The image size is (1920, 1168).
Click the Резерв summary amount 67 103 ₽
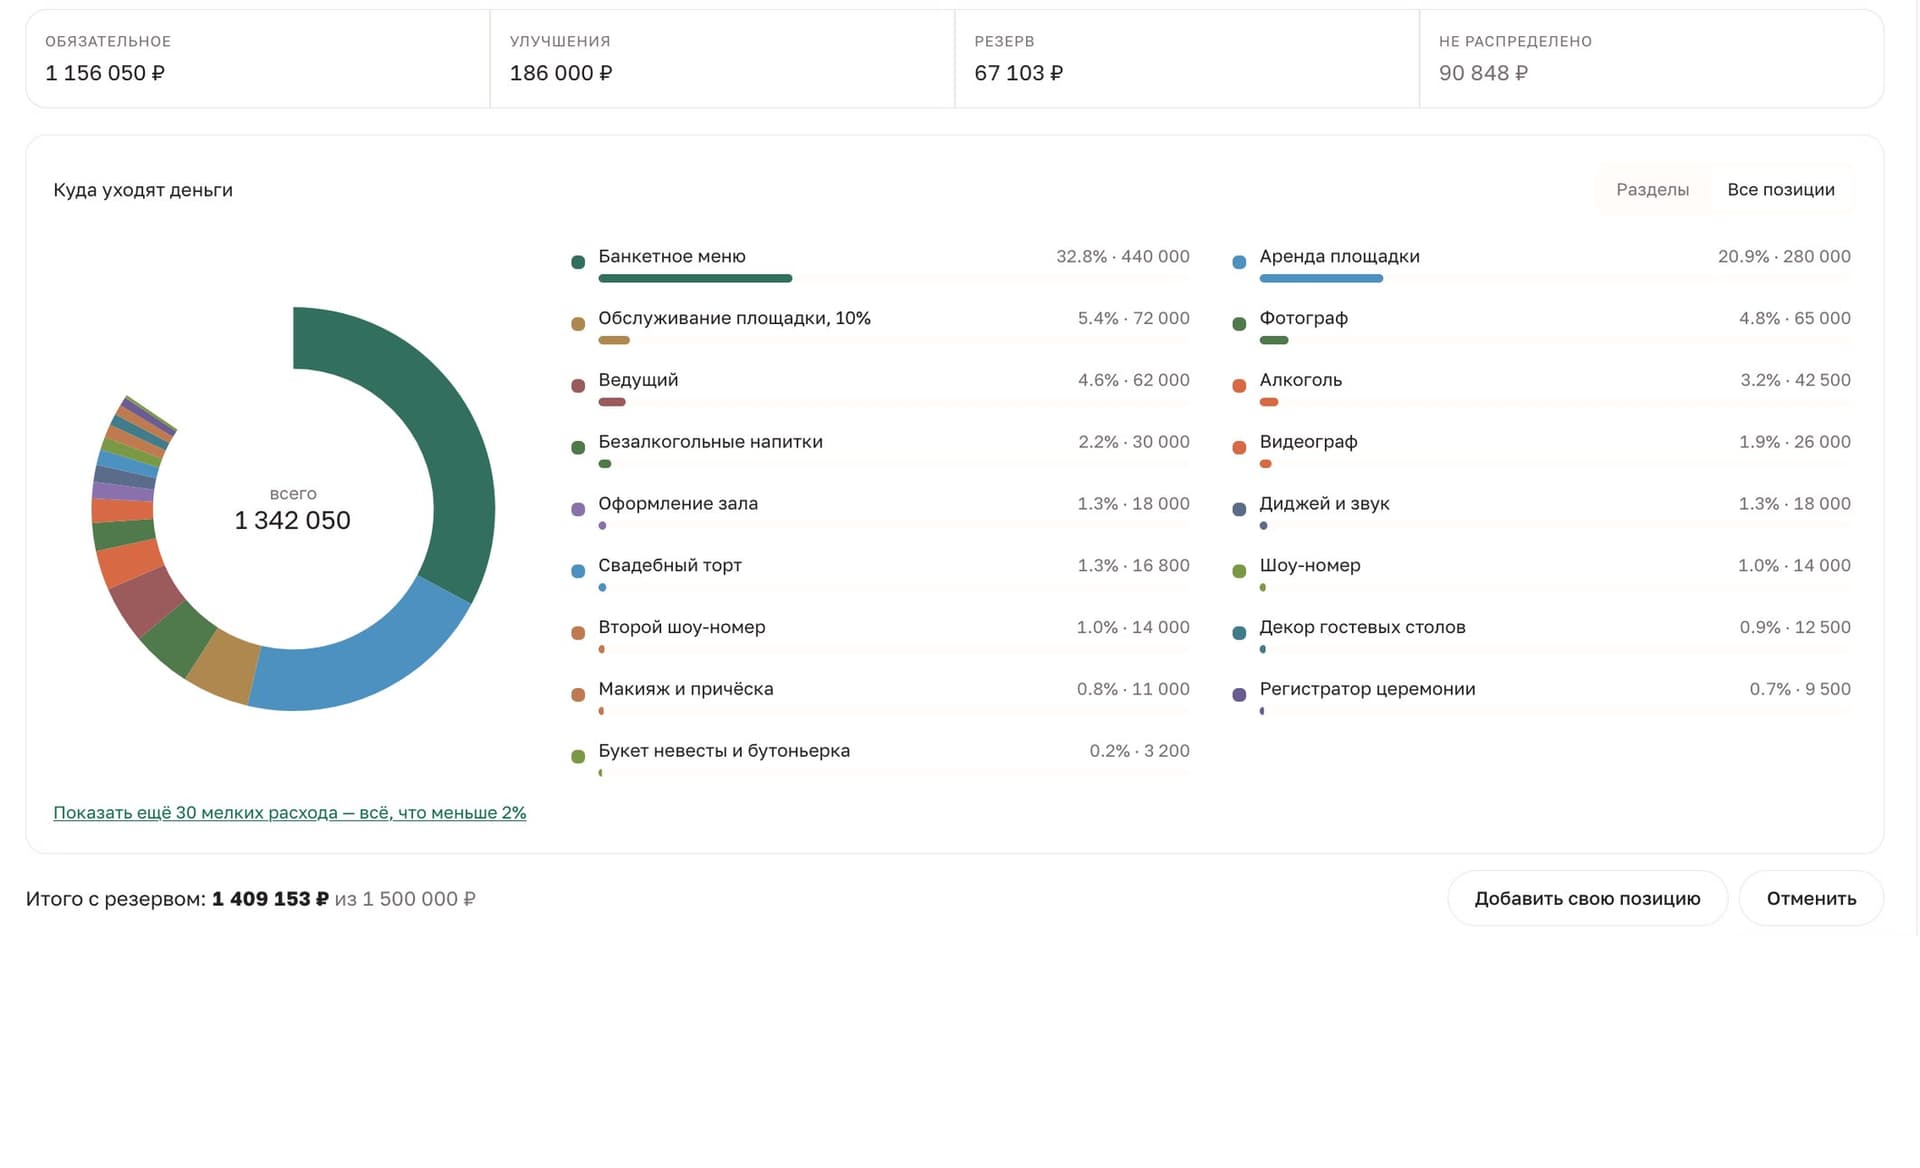point(1019,73)
